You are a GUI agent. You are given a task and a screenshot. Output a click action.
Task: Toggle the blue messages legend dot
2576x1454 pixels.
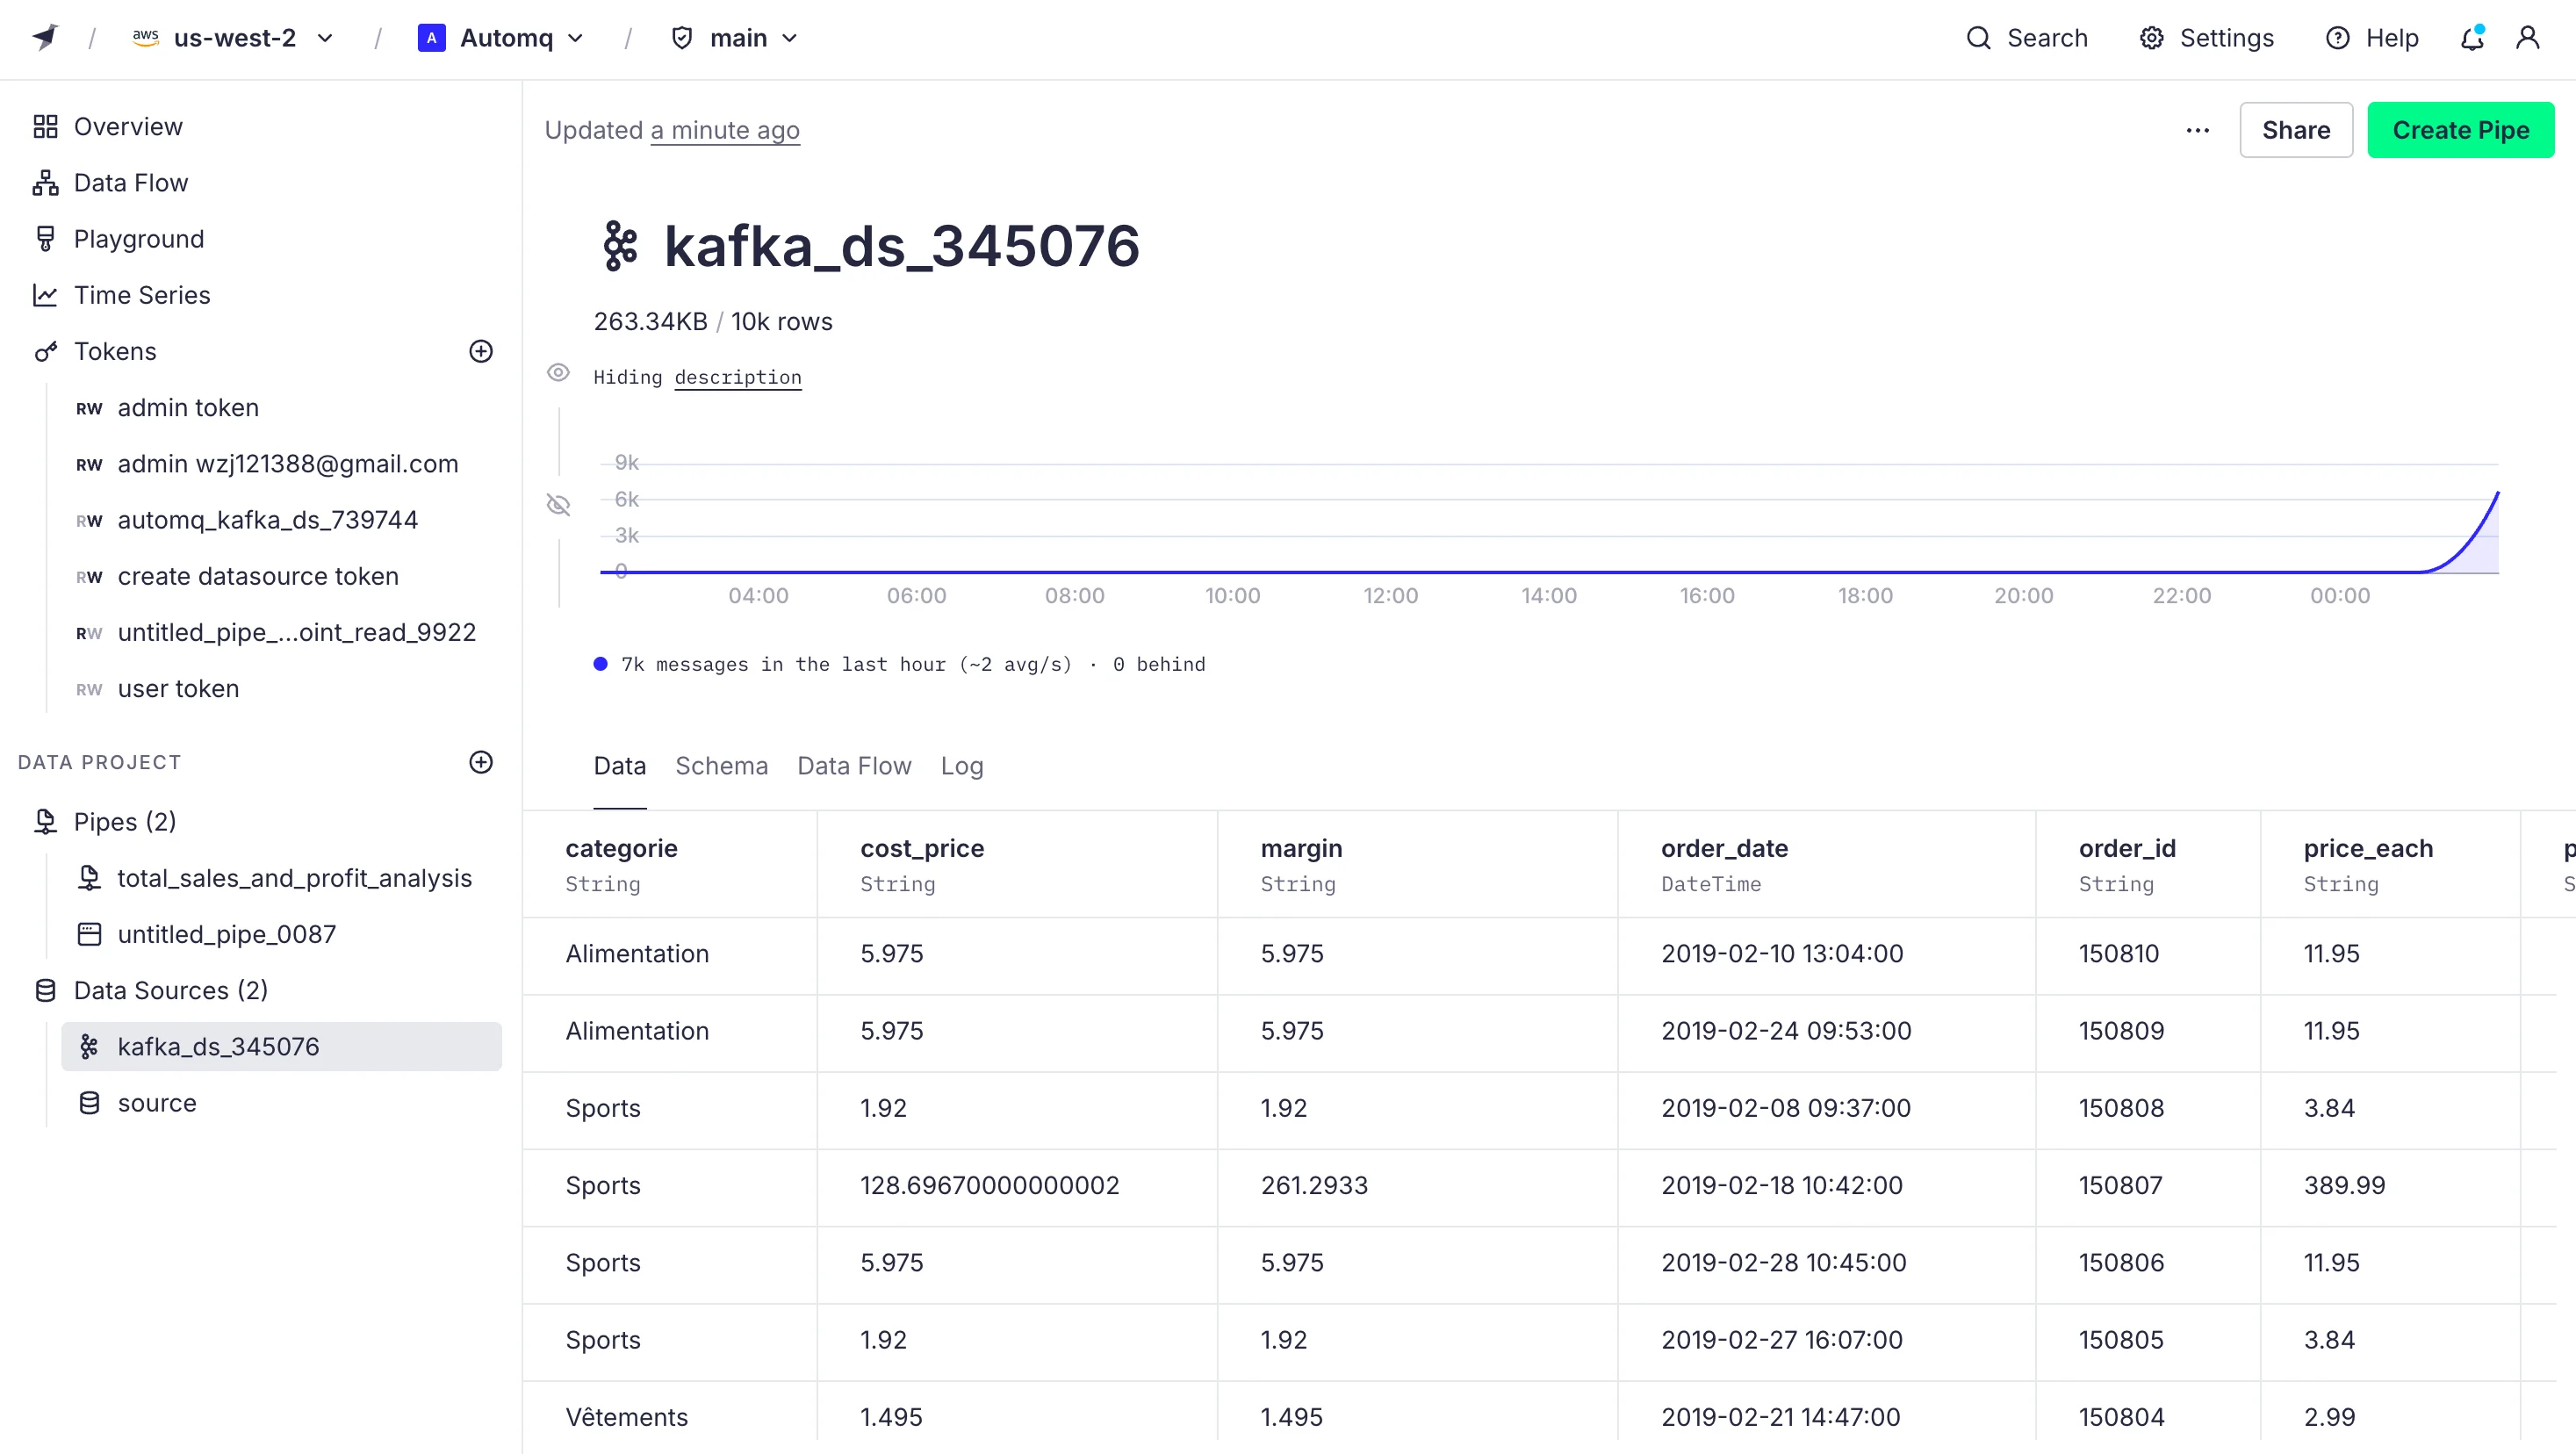(600, 664)
